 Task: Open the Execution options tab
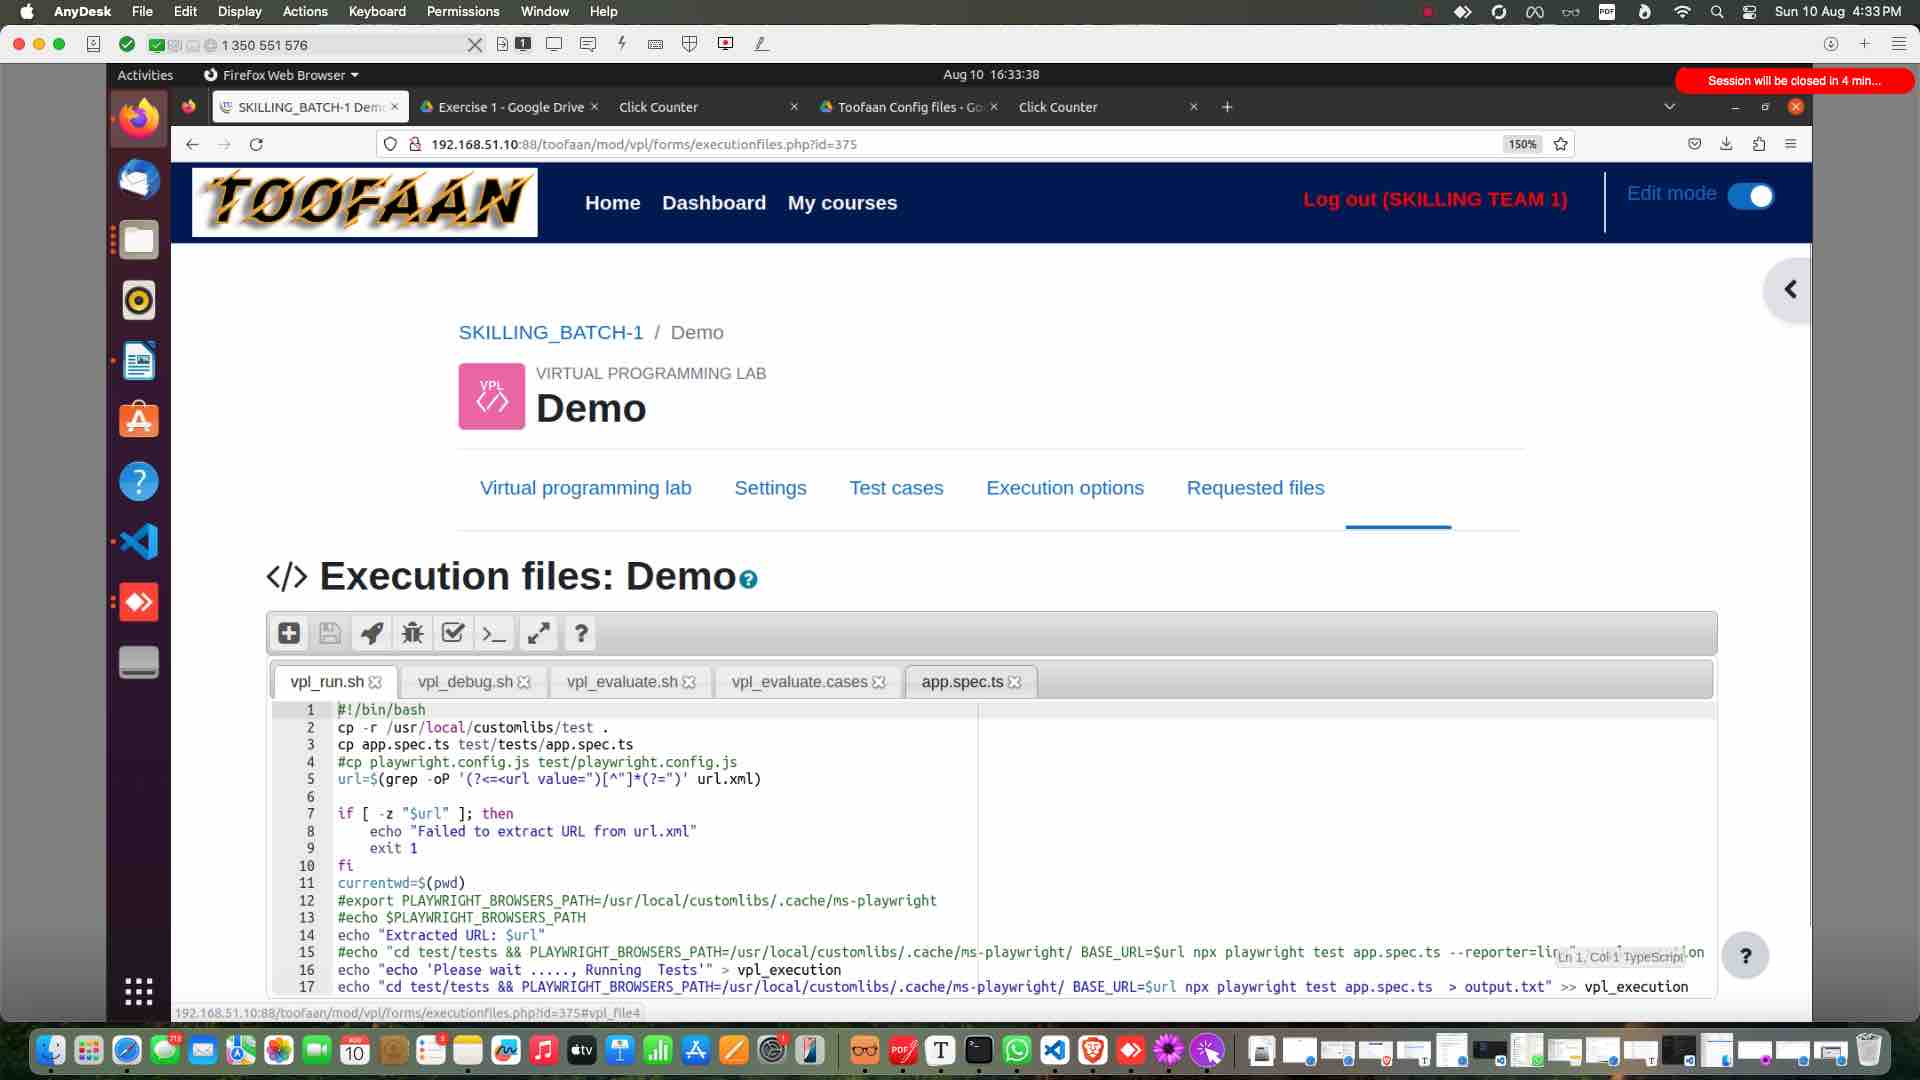tap(1064, 488)
